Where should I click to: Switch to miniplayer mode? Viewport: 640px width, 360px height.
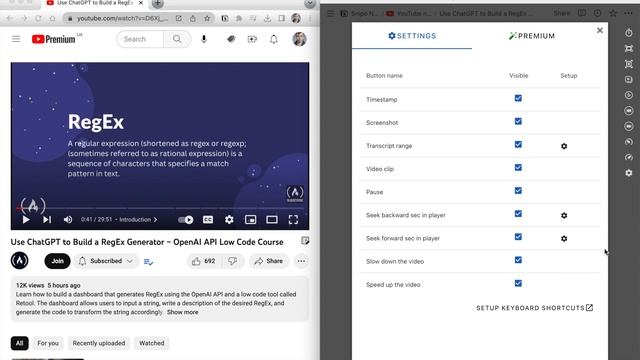(251, 220)
